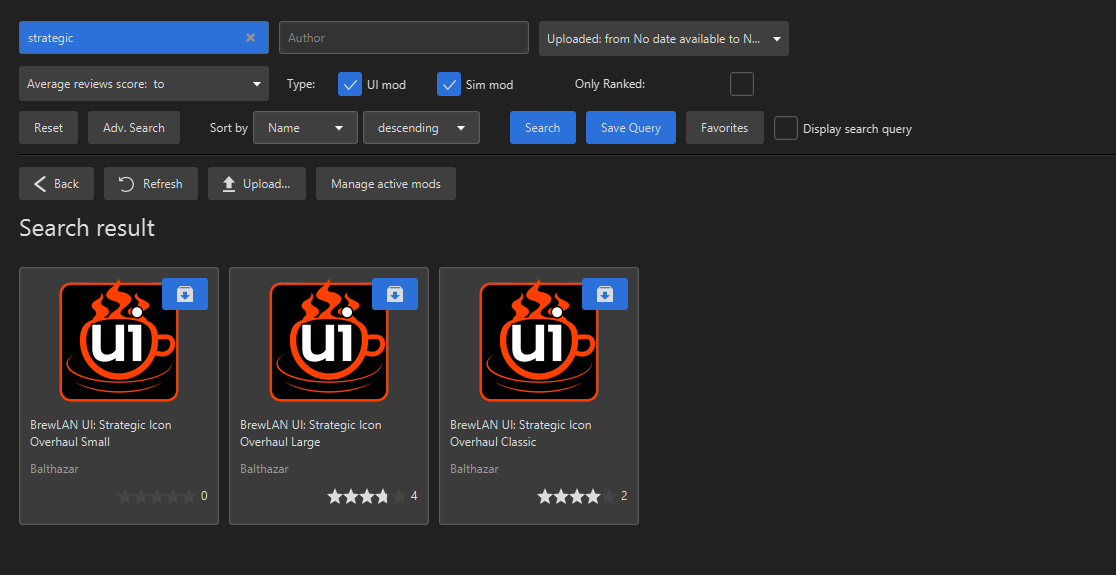Open Adv. Search options
This screenshot has height=575, width=1116.
click(x=134, y=128)
